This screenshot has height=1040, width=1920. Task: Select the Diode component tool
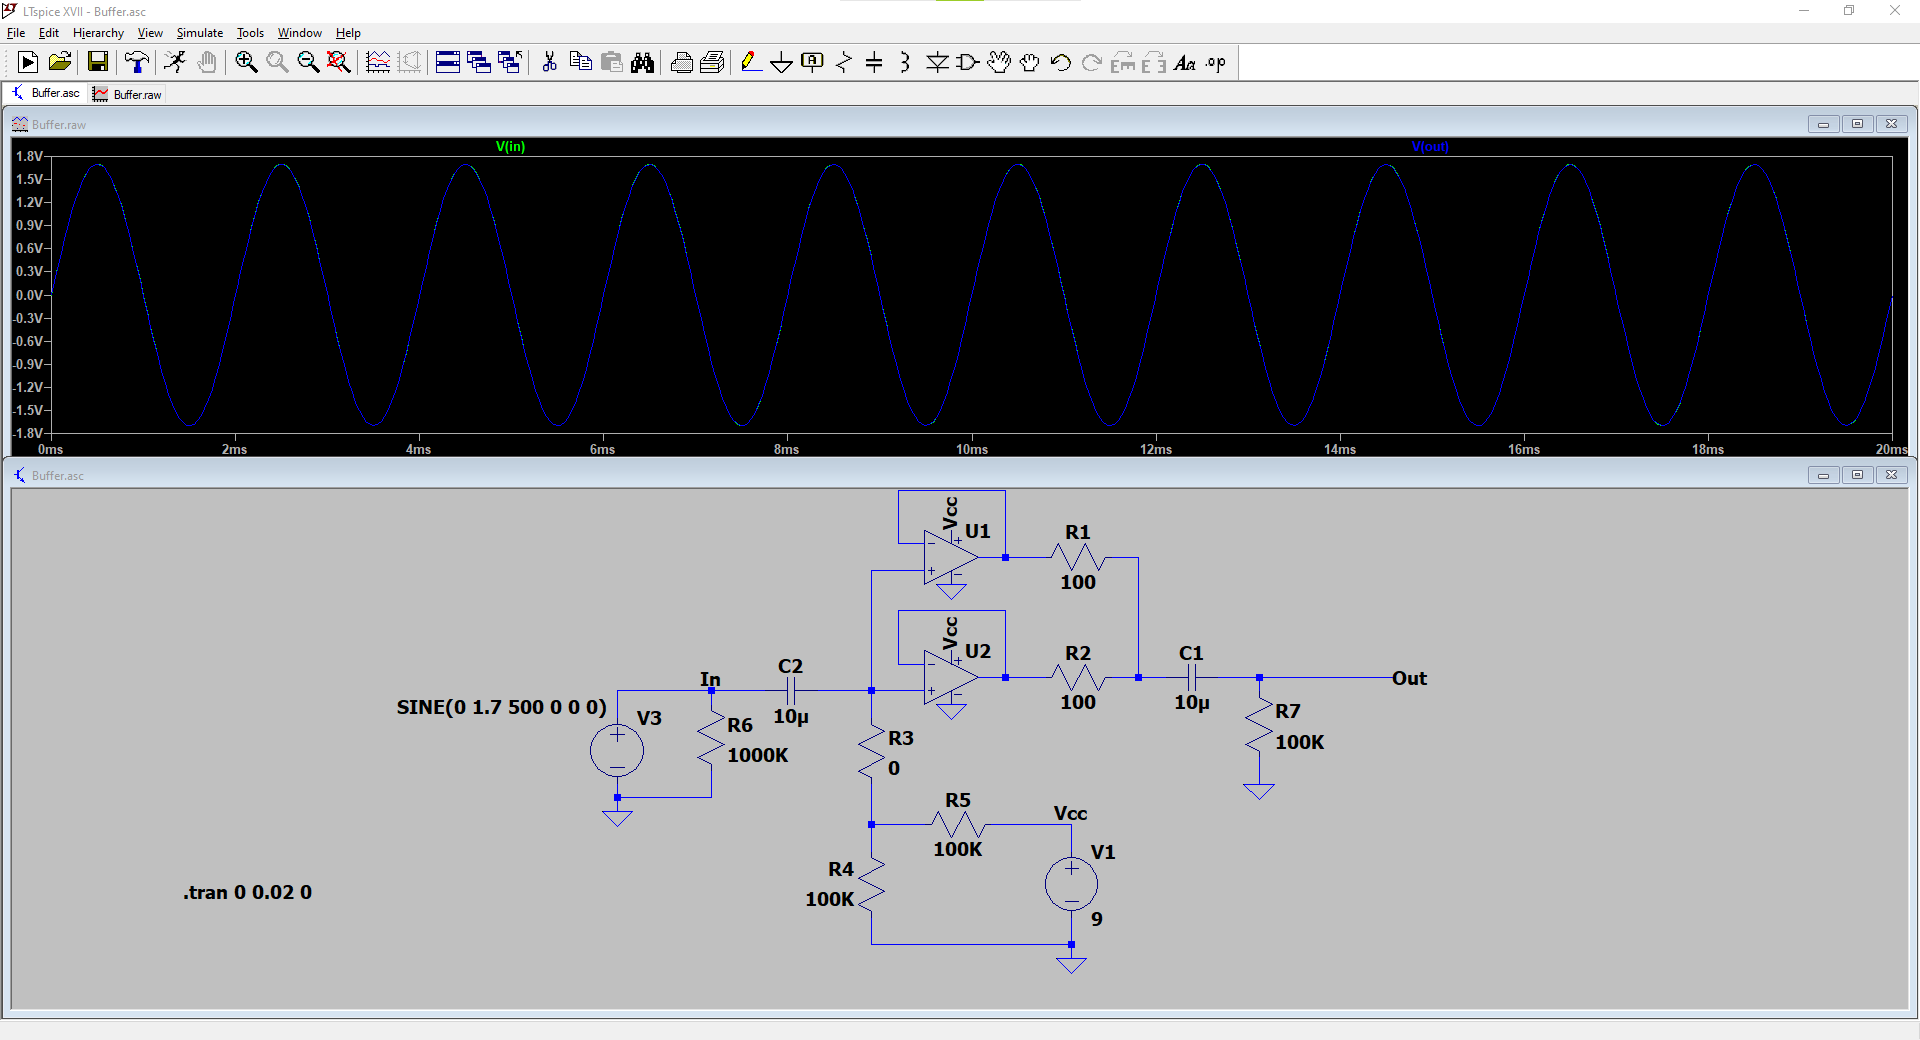(937, 63)
